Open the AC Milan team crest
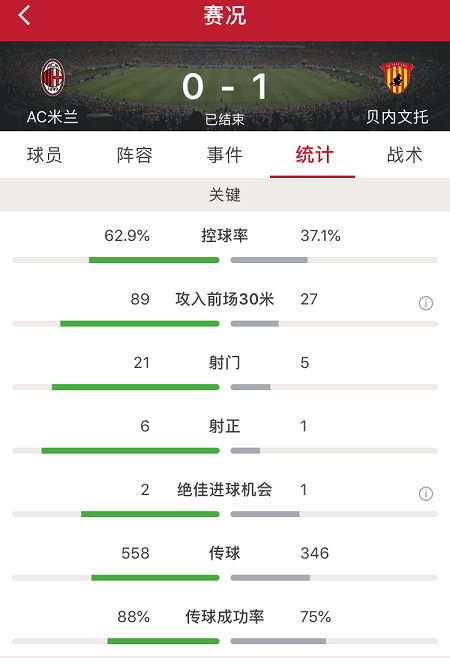Image resolution: width=450 pixels, height=658 pixels. pyautogui.click(x=52, y=78)
